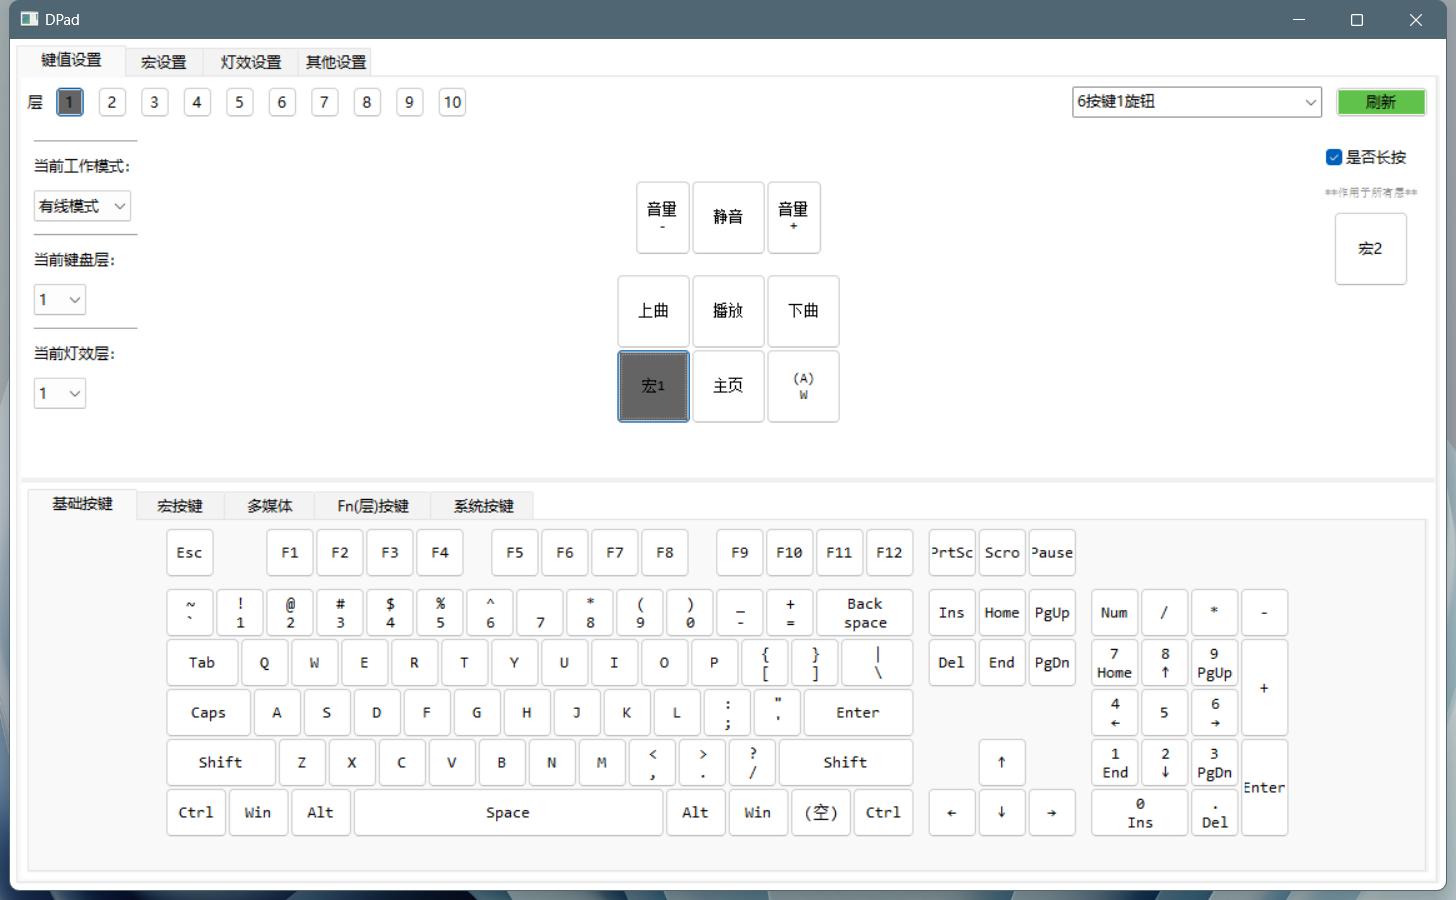The height and width of the screenshot is (900, 1456).
Task: Open the 多媒体 key category tab
Action: pos(270,506)
